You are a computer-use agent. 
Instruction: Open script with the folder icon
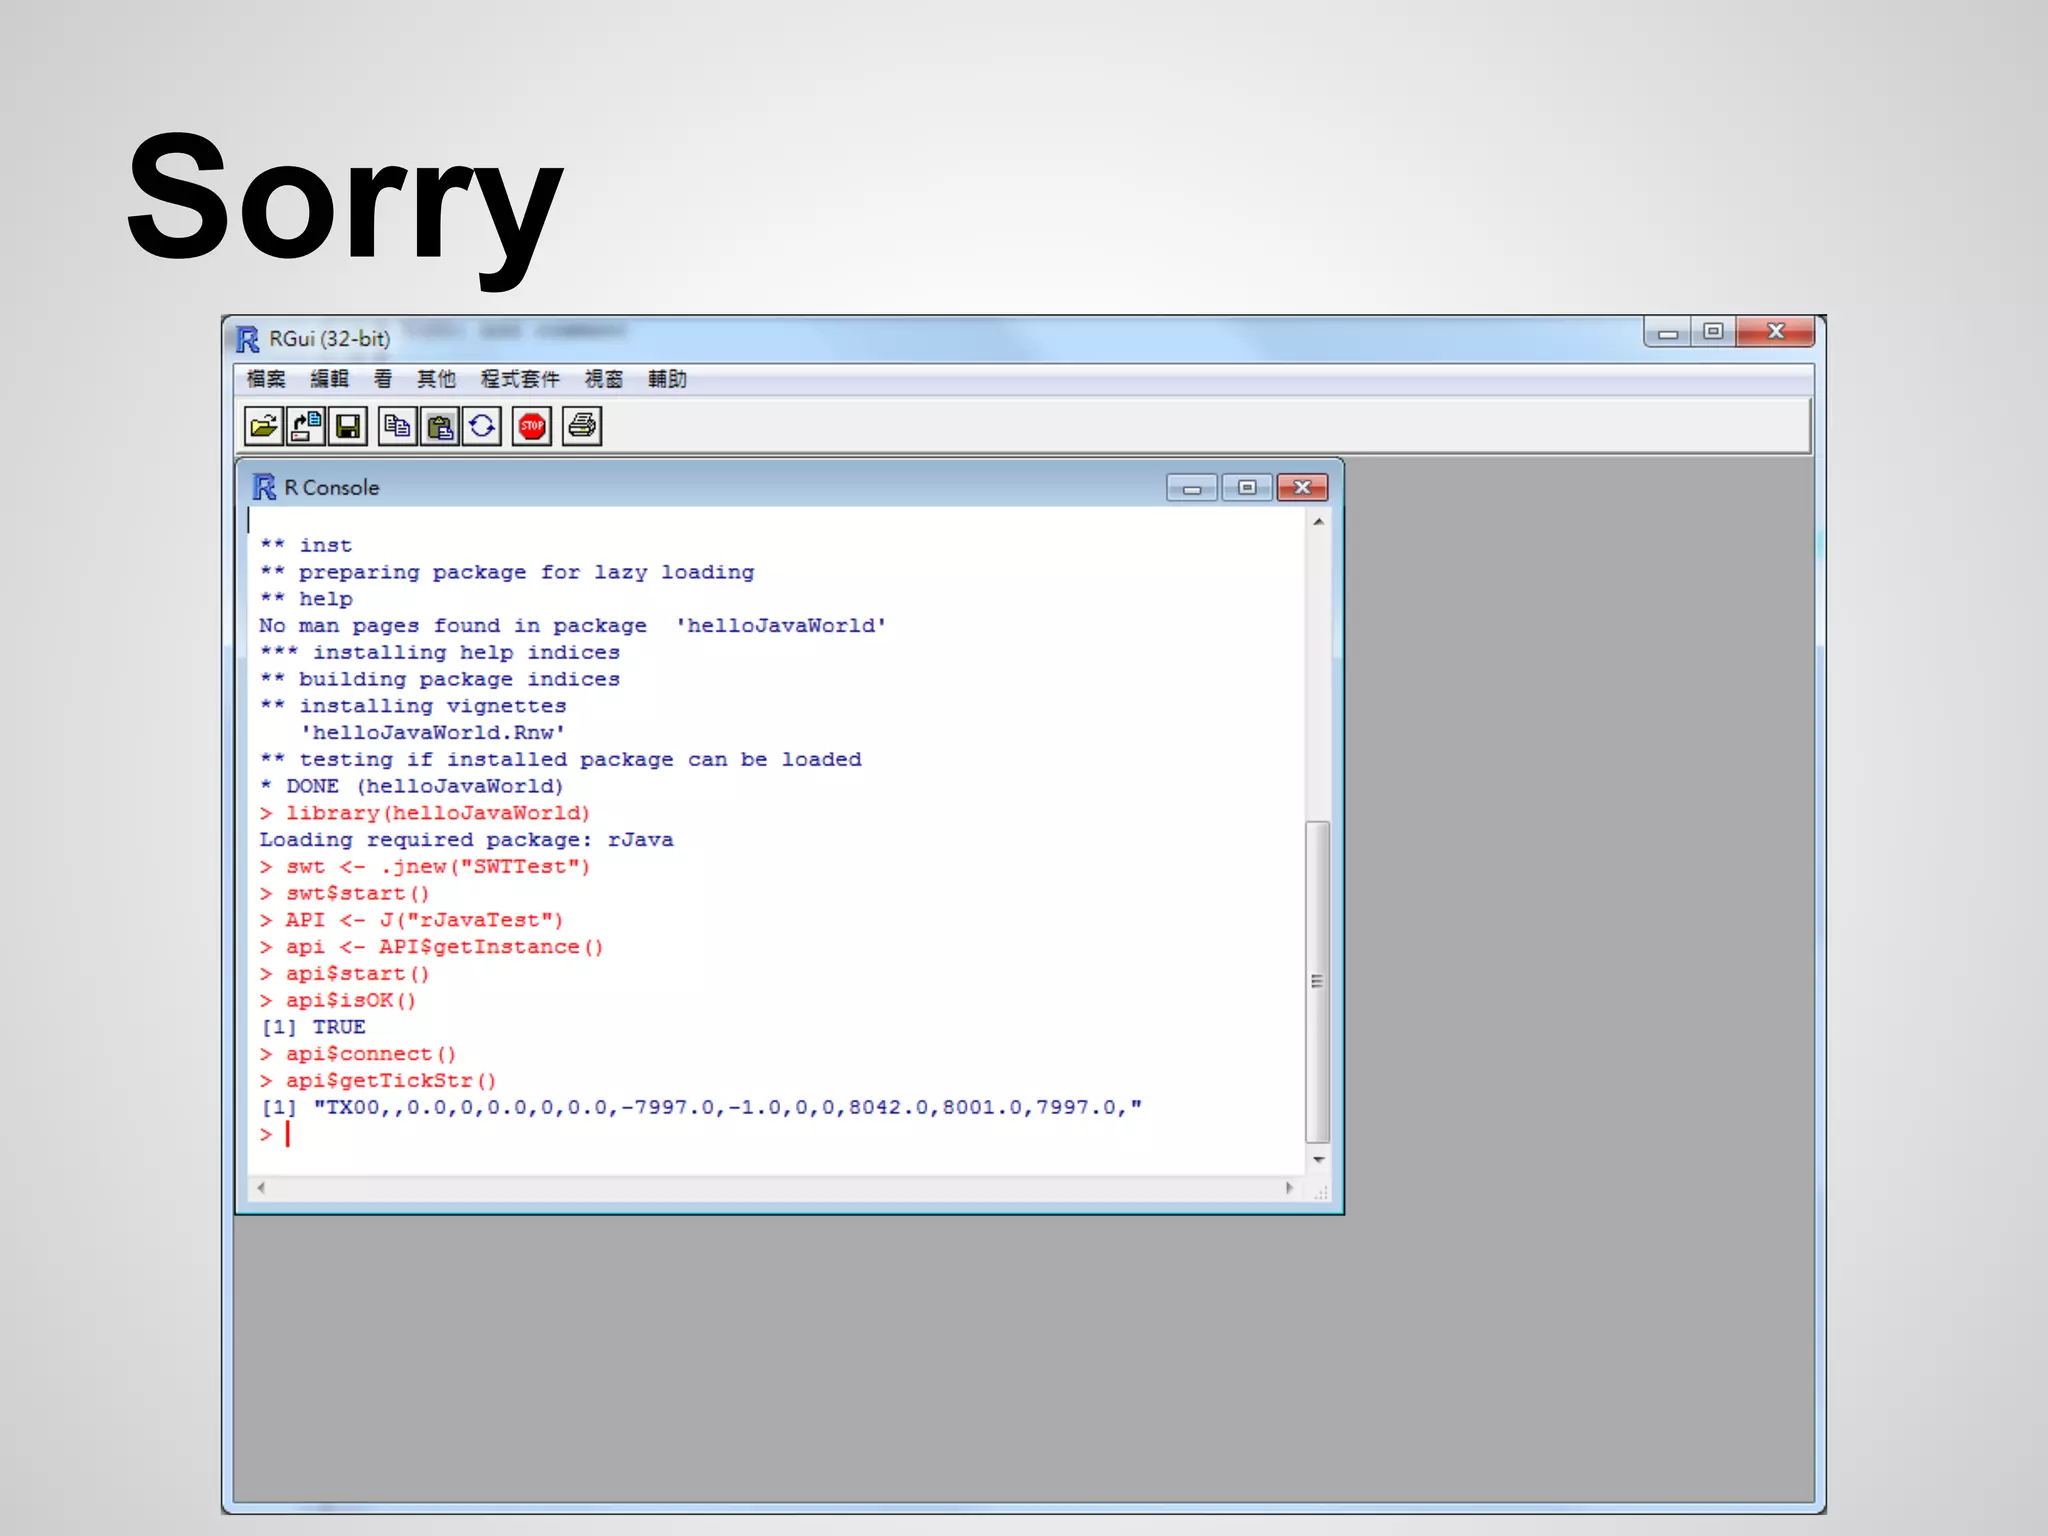264,427
